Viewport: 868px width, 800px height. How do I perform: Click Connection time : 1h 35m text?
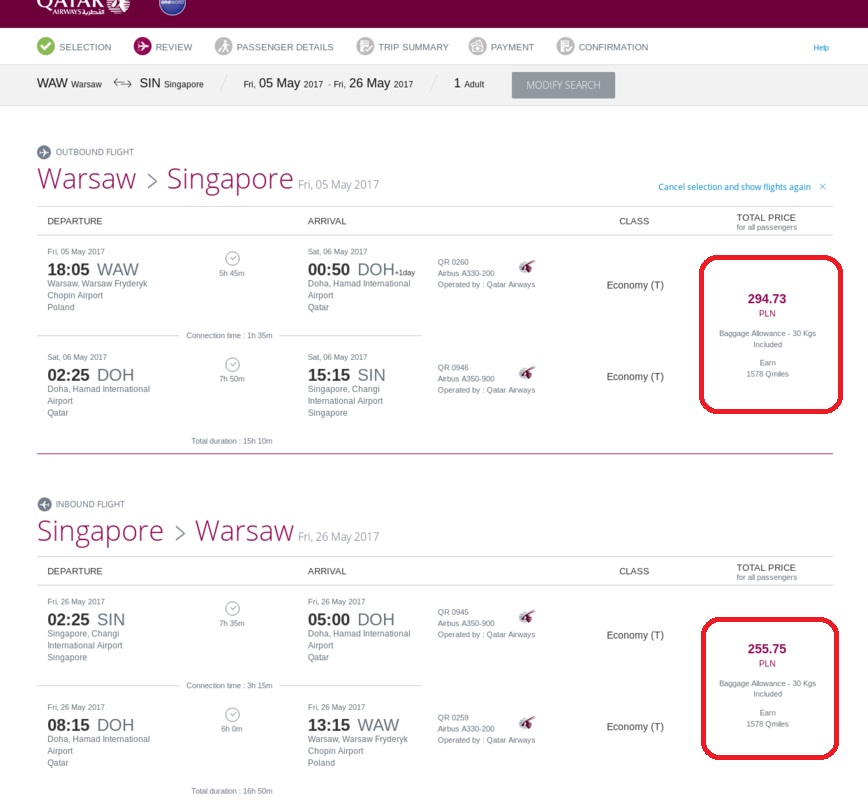[229, 336]
